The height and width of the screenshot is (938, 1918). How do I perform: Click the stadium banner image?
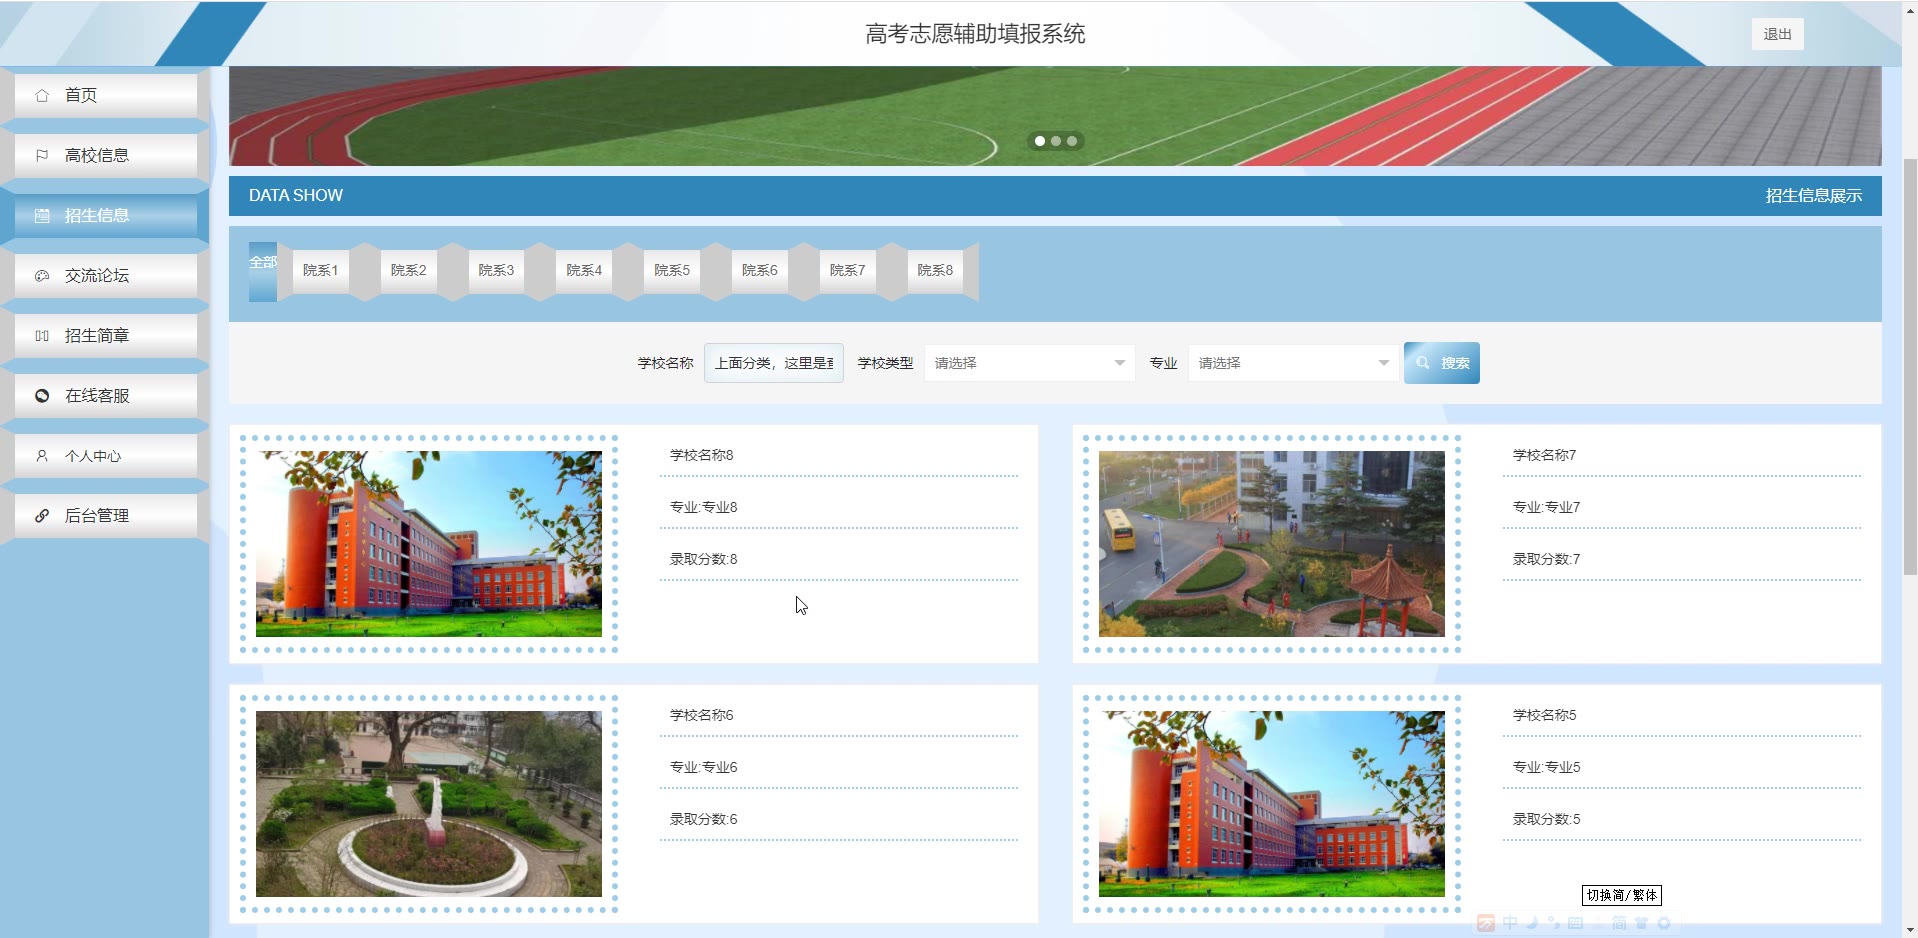click(1055, 116)
